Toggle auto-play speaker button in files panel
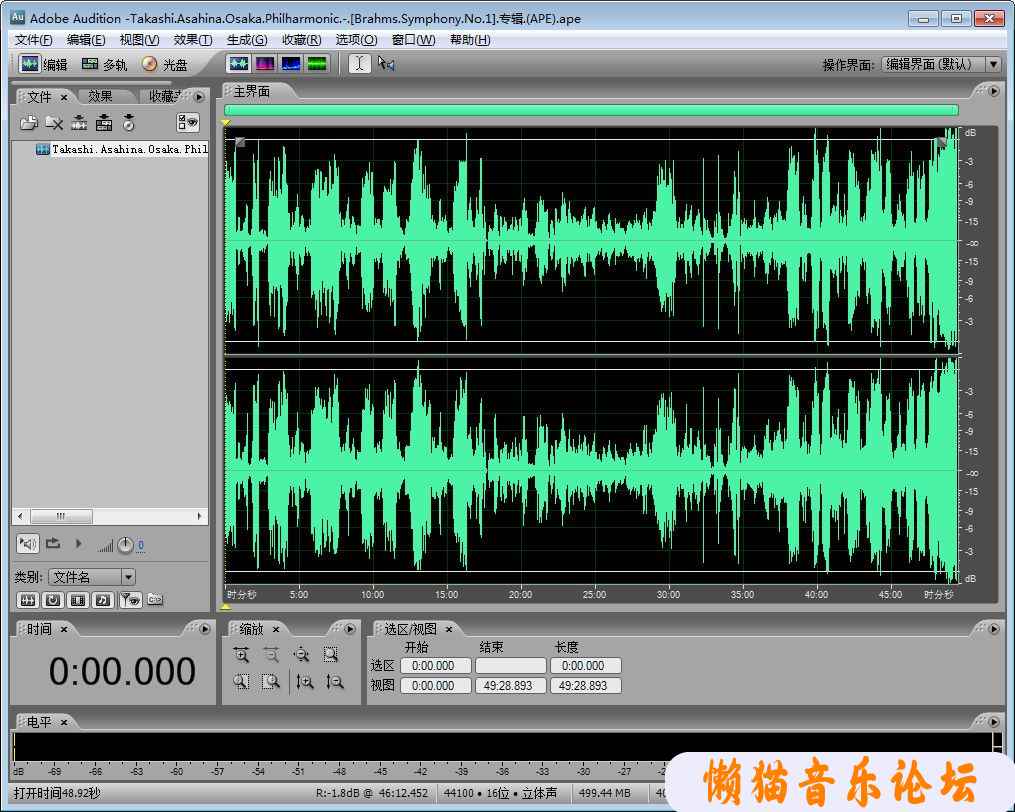The image size is (1015, 812). tap(28, 543)
